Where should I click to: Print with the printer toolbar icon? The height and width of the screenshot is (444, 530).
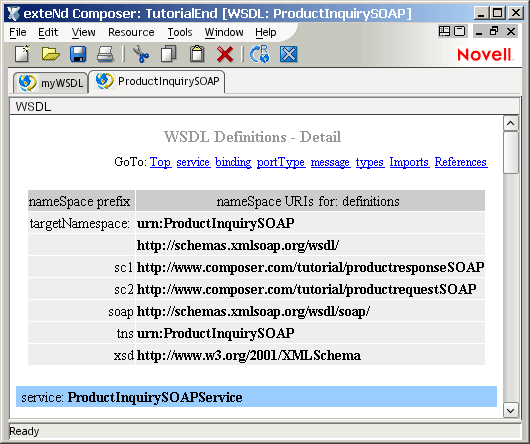click(x=105, y=54)
